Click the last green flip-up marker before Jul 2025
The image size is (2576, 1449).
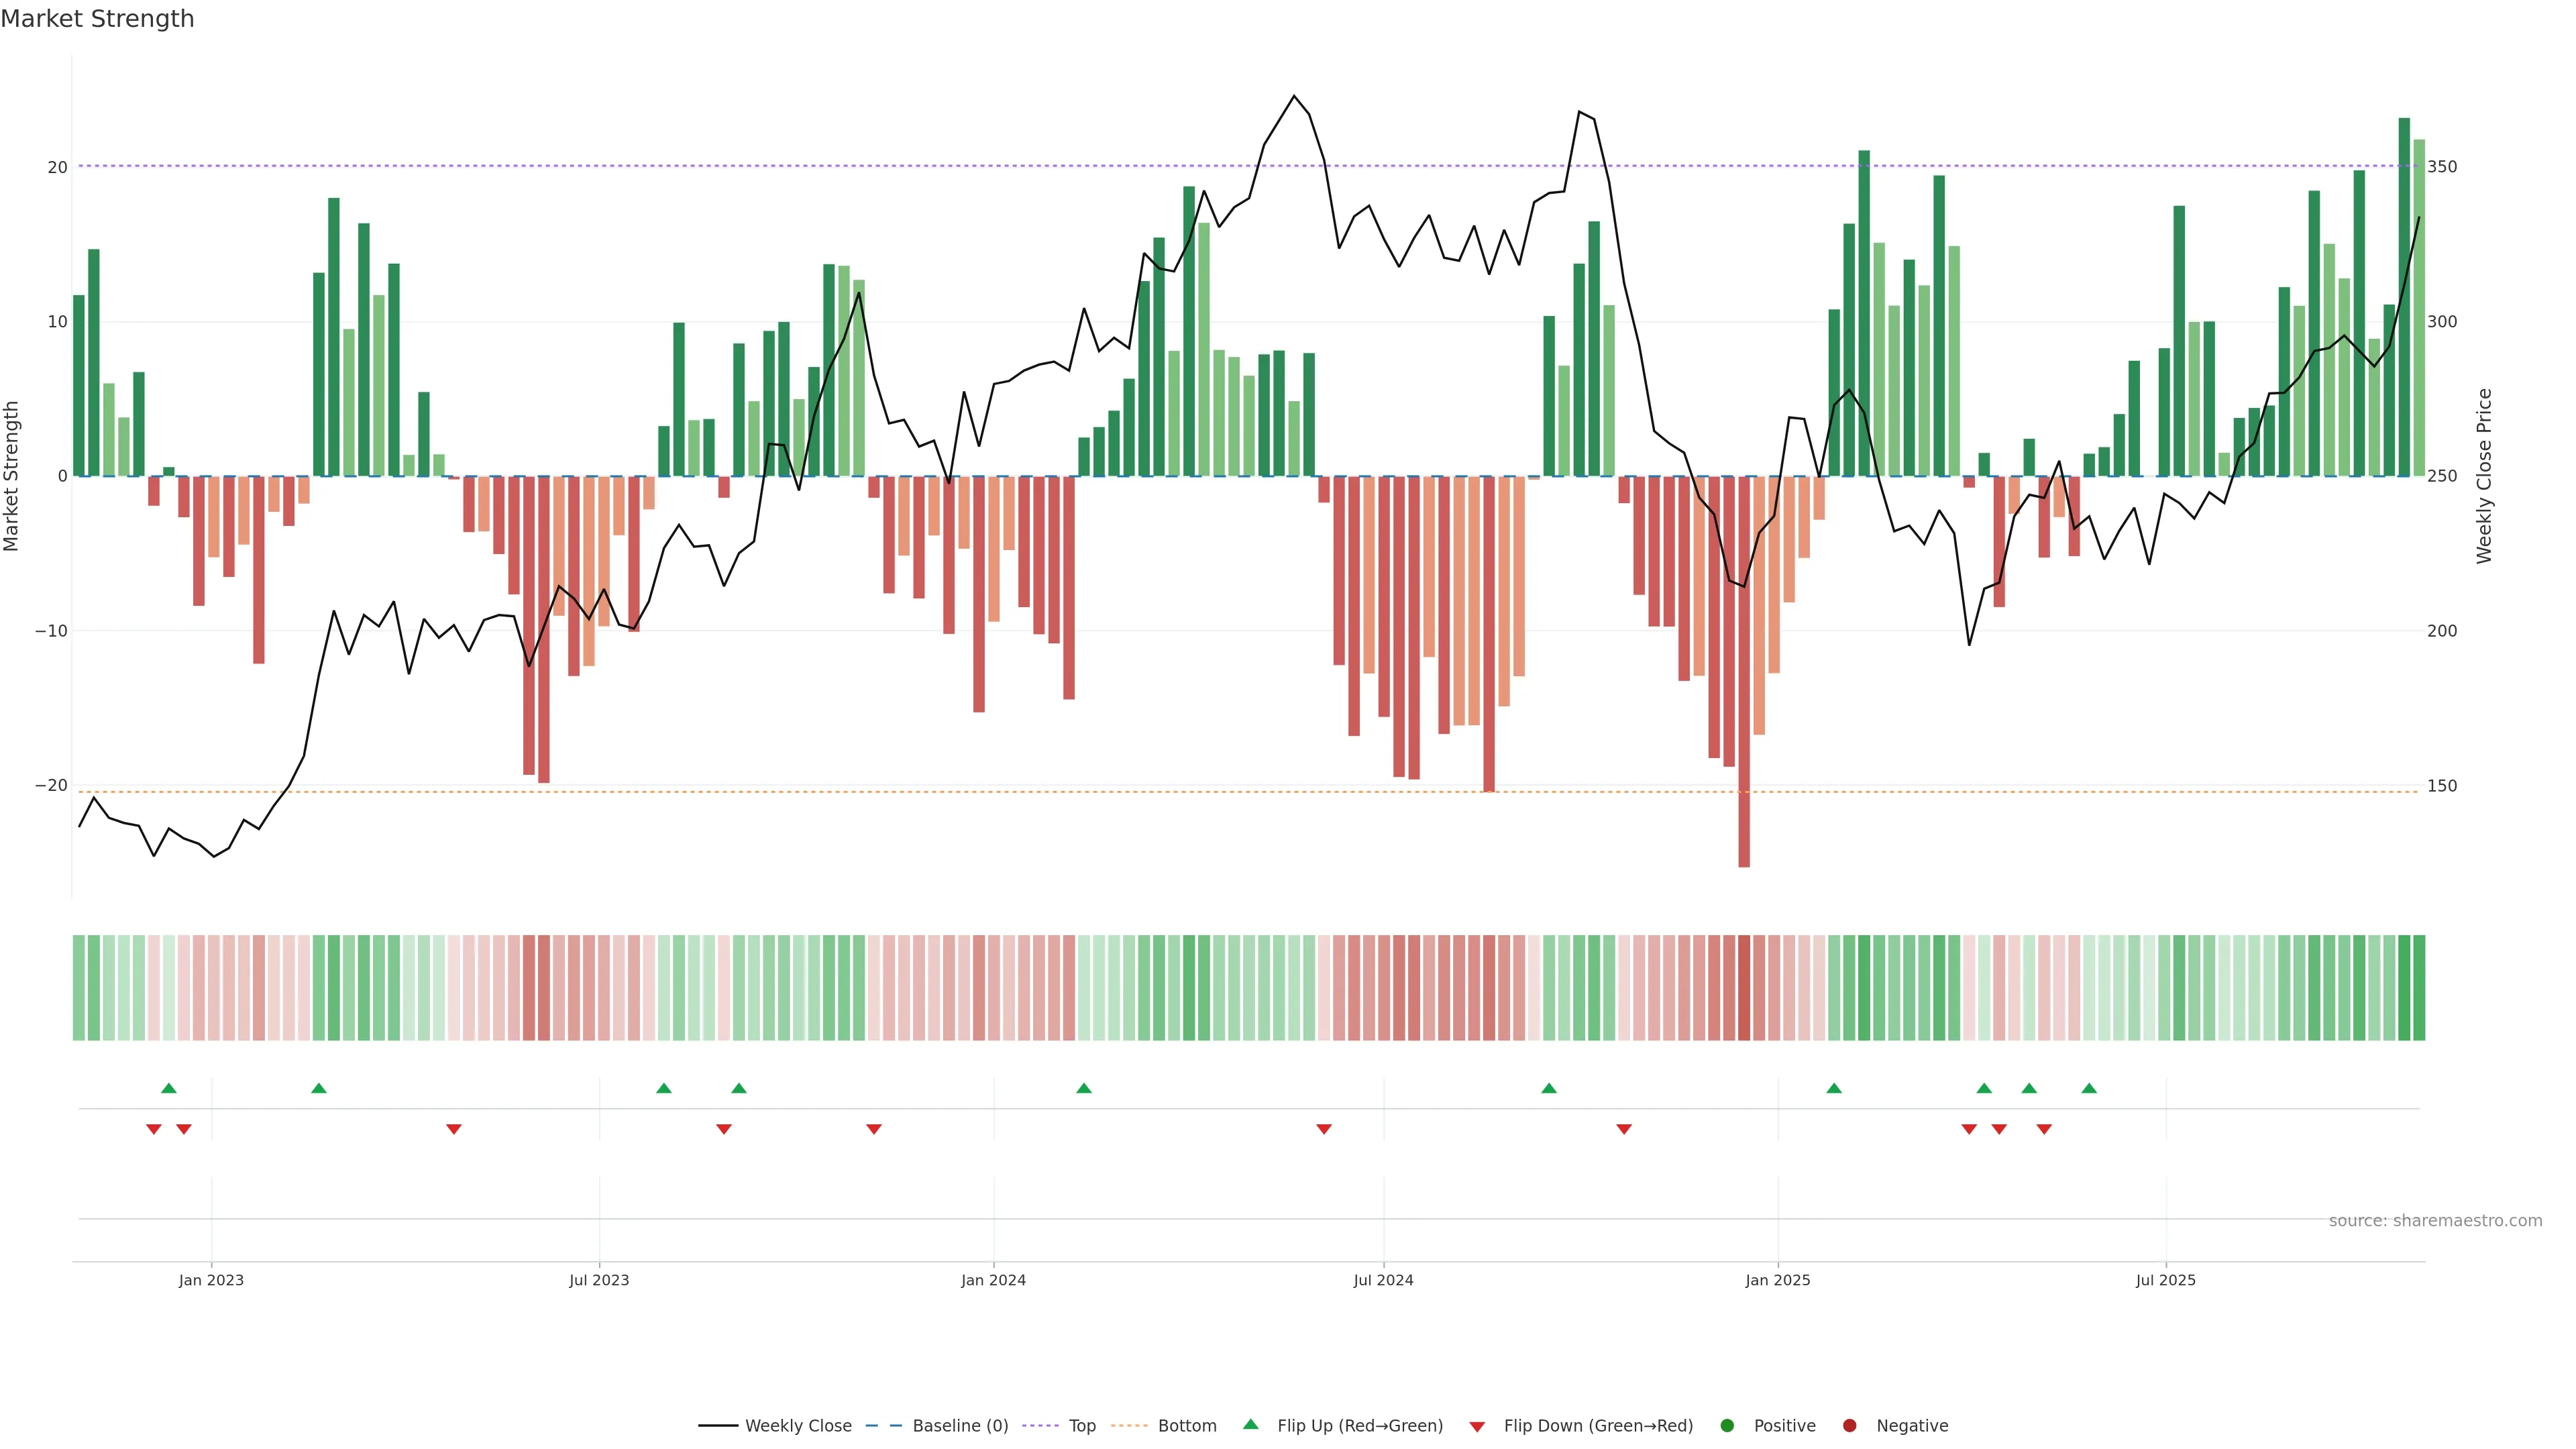click(2089, 1088)
